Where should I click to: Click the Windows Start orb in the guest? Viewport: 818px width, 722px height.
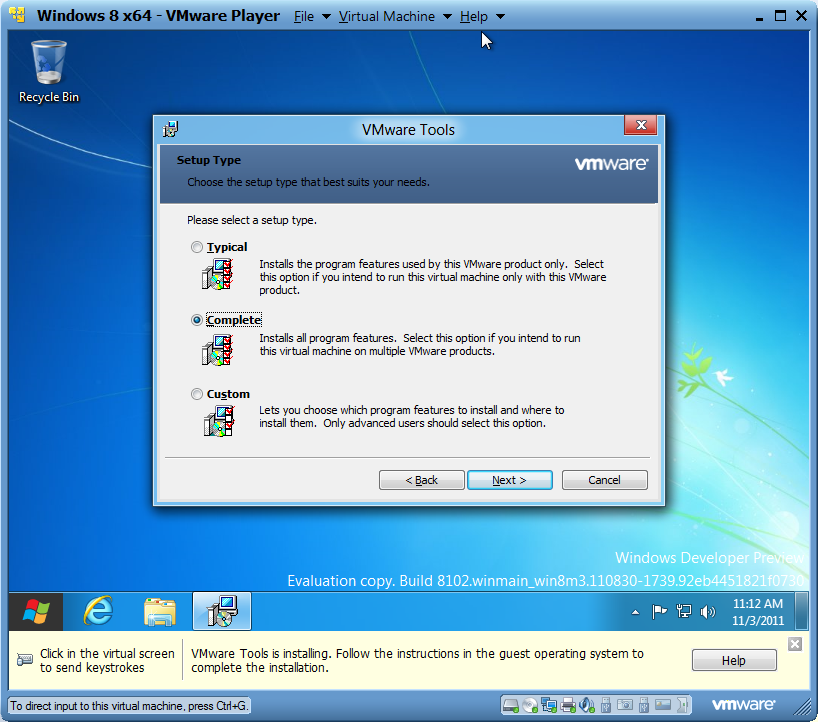click(36, 611)
